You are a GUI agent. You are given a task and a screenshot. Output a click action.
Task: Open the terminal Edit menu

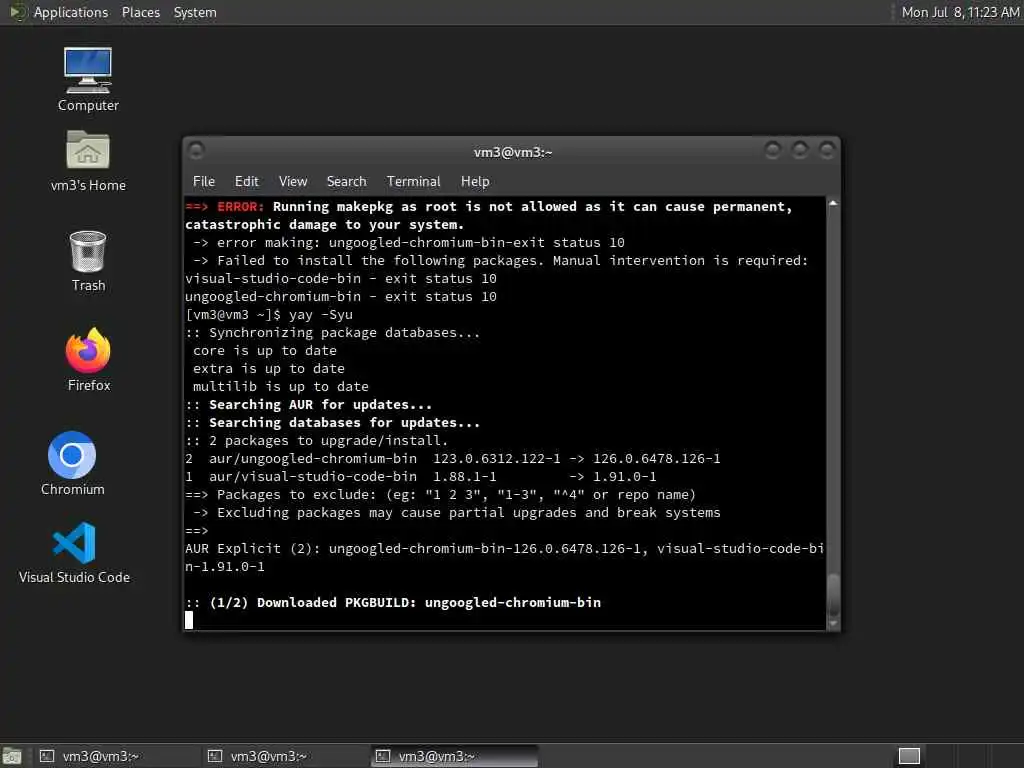pos(246,182)
